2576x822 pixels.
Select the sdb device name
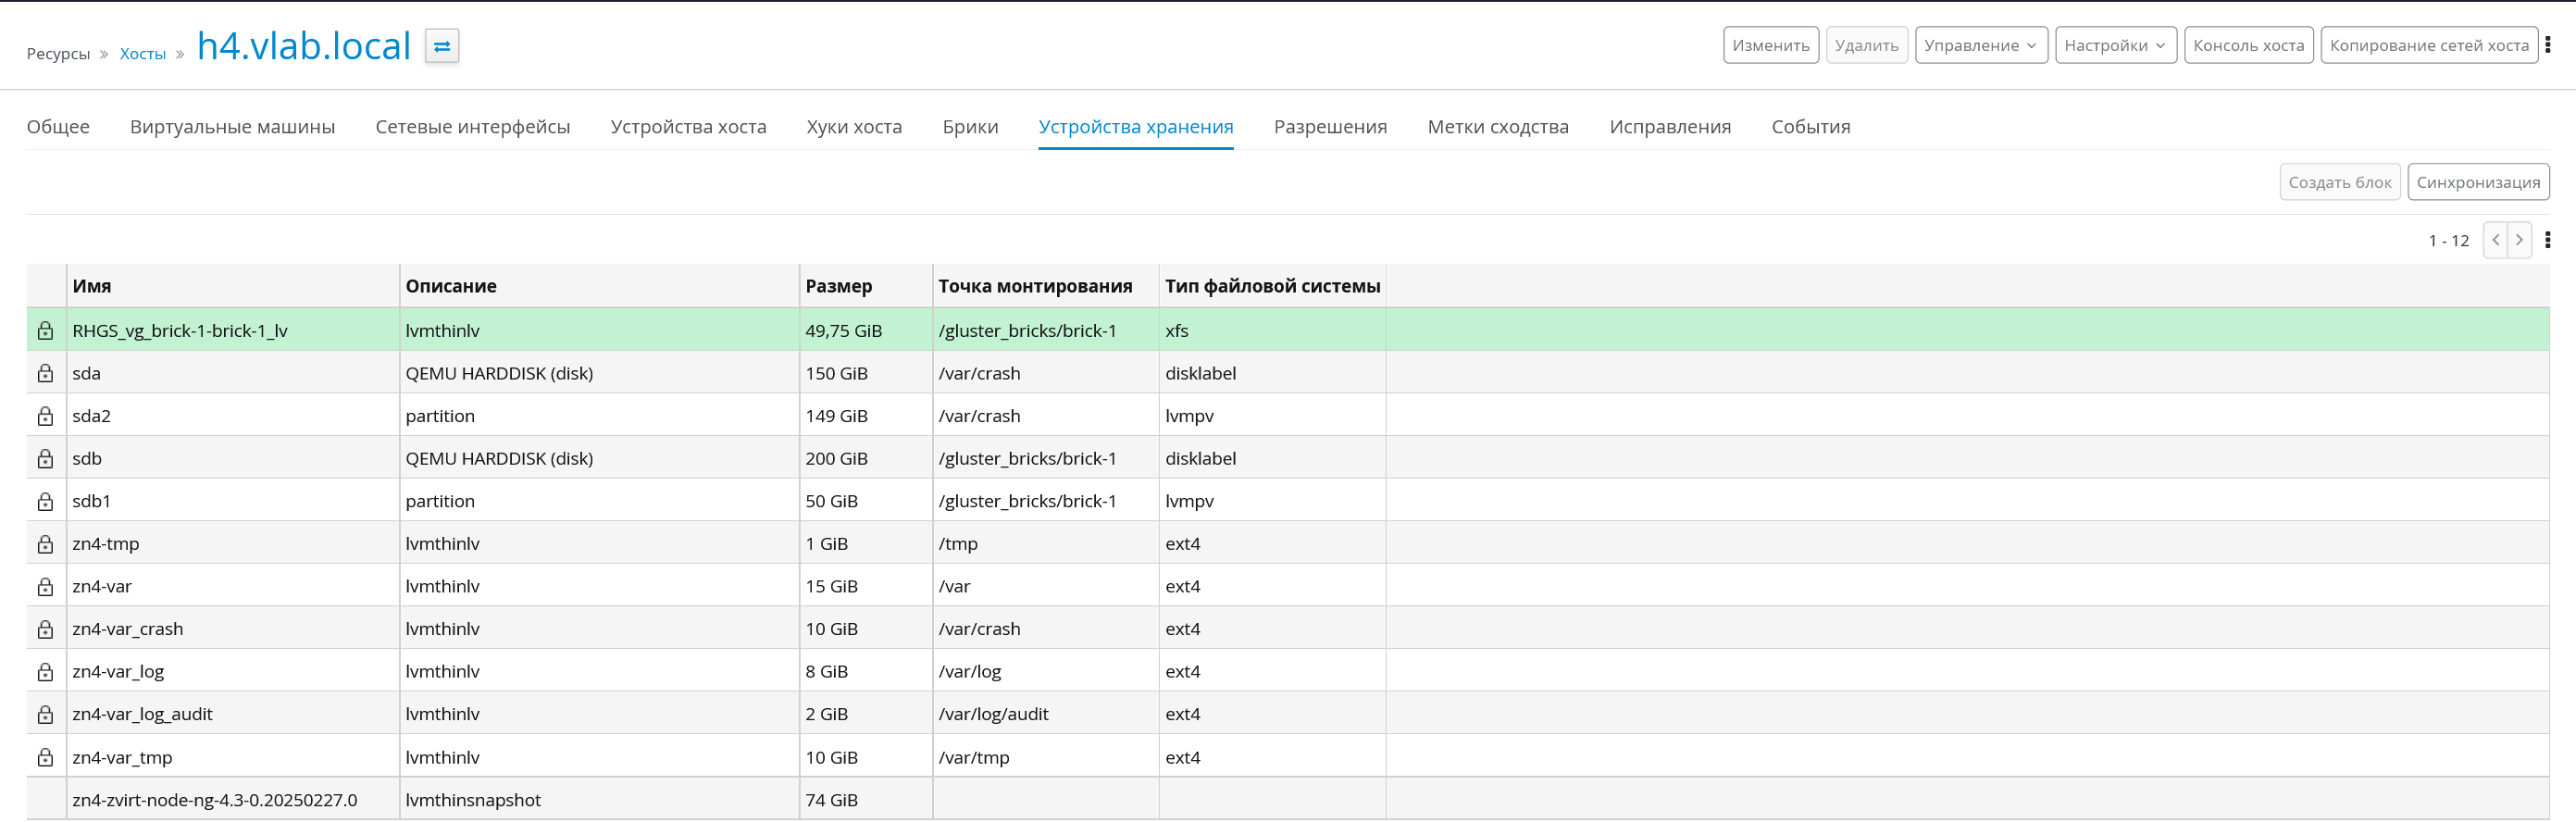87,459
